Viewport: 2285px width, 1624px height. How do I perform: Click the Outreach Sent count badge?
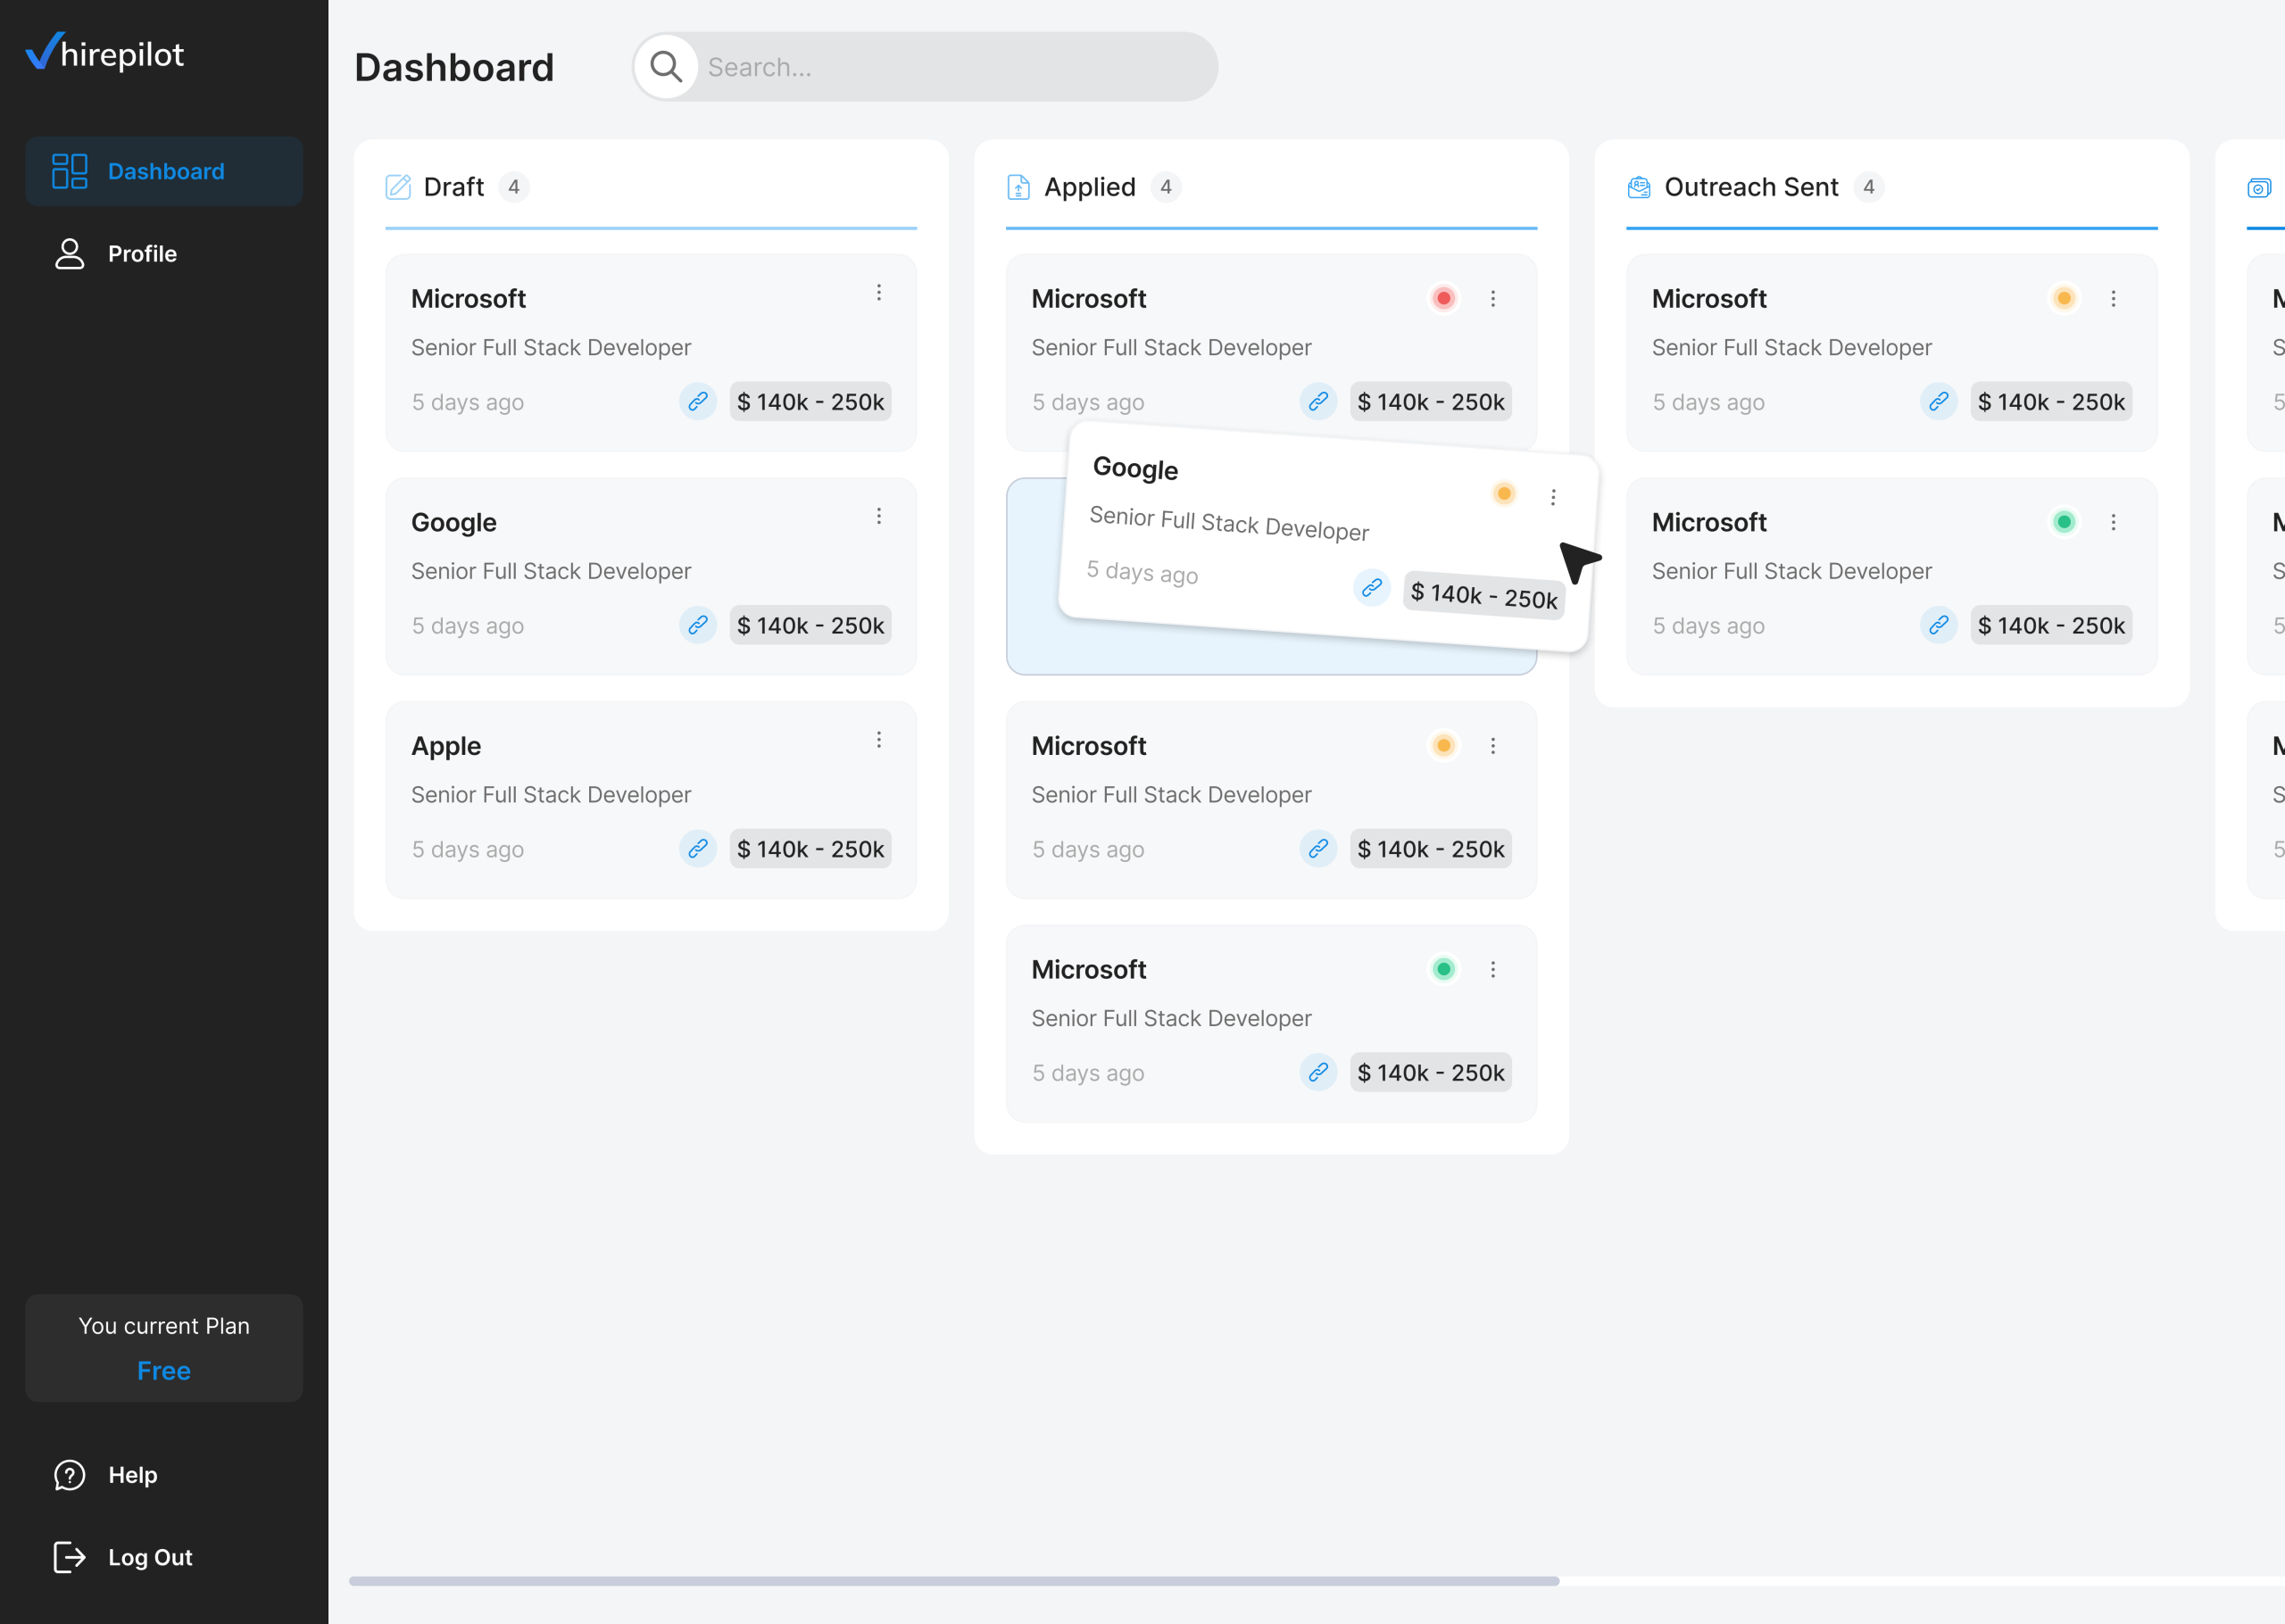(x=1868, y=187)
